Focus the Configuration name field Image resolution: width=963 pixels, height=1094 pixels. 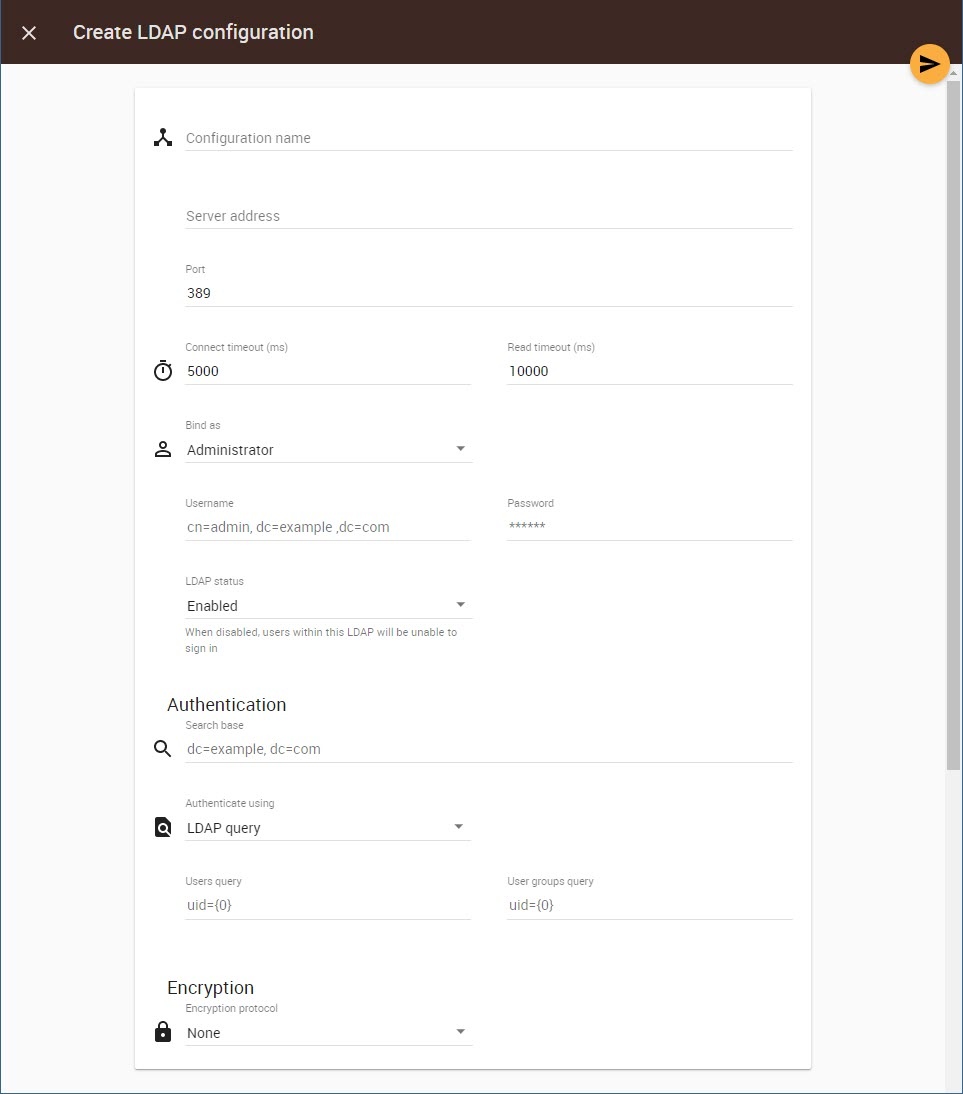click(x=488, y=138)
